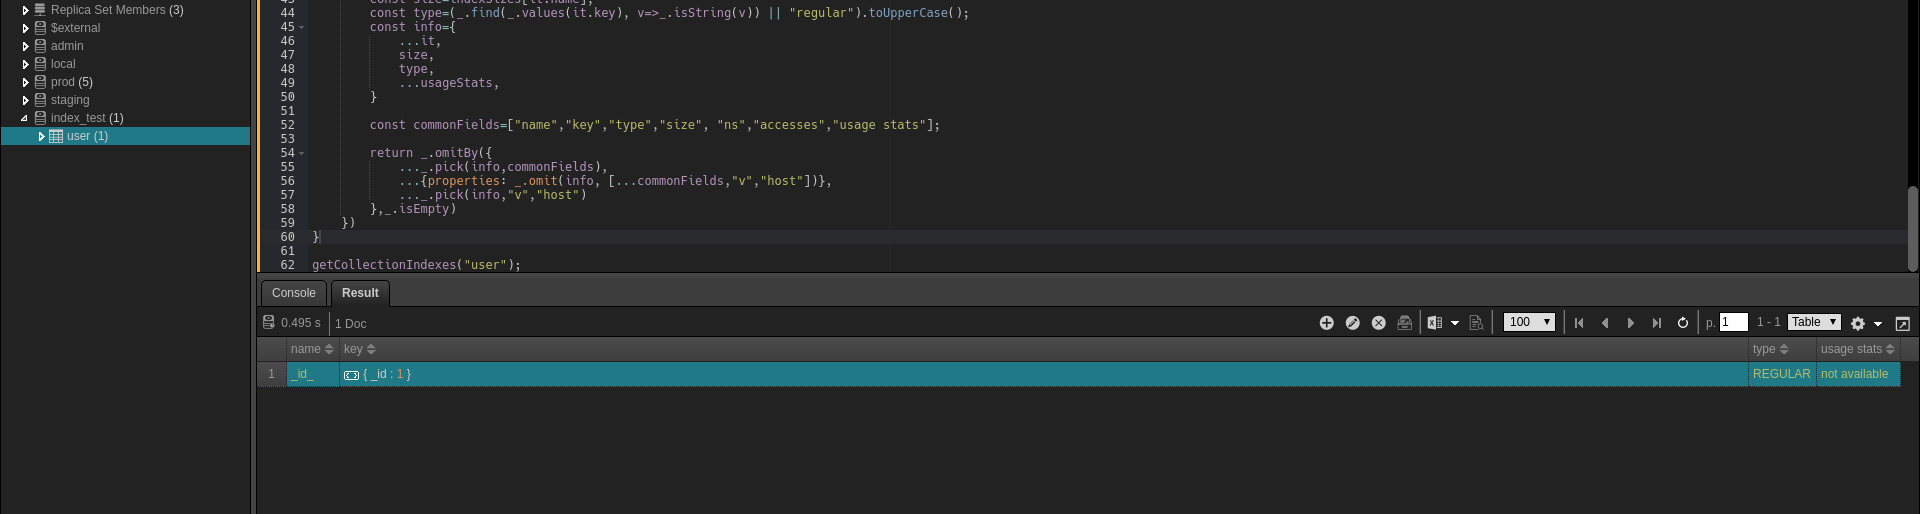Click the refresh results icon
The width and height of the screenshot is (1920, 514).
[1683, 323]
